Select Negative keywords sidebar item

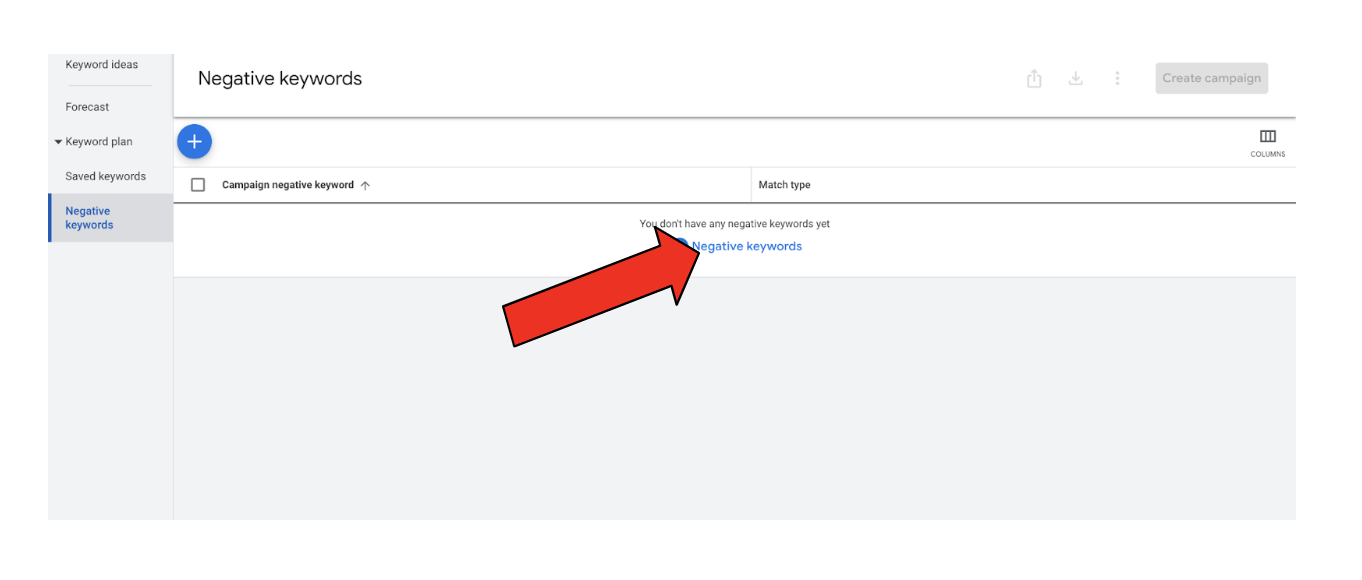89,218
